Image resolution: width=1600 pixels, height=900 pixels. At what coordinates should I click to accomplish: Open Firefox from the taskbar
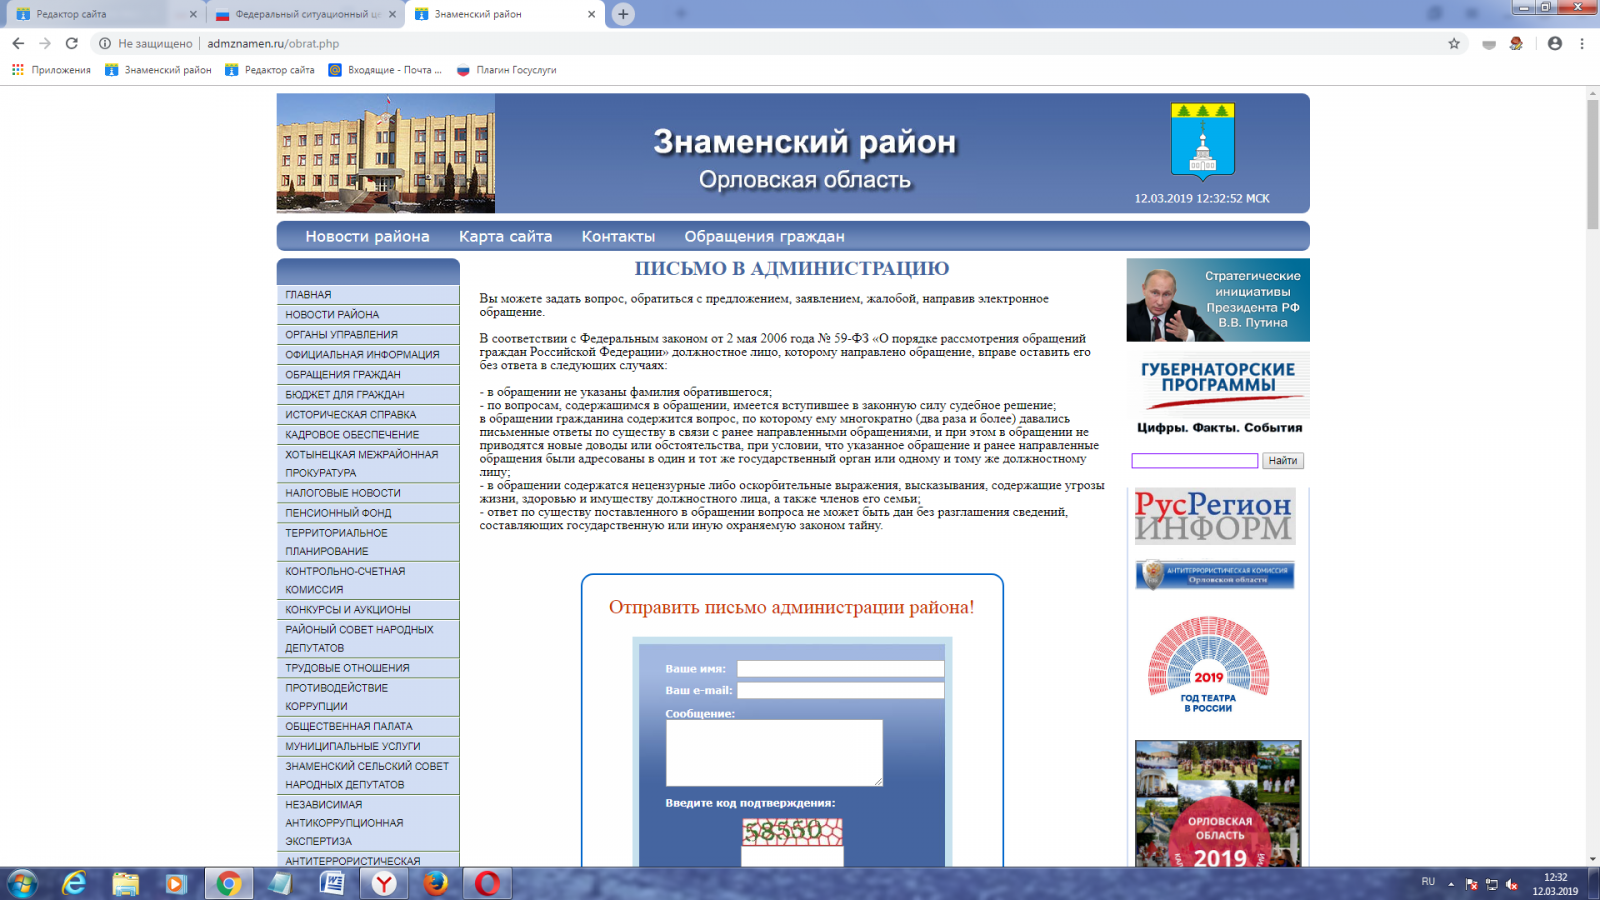coord(435,884)
